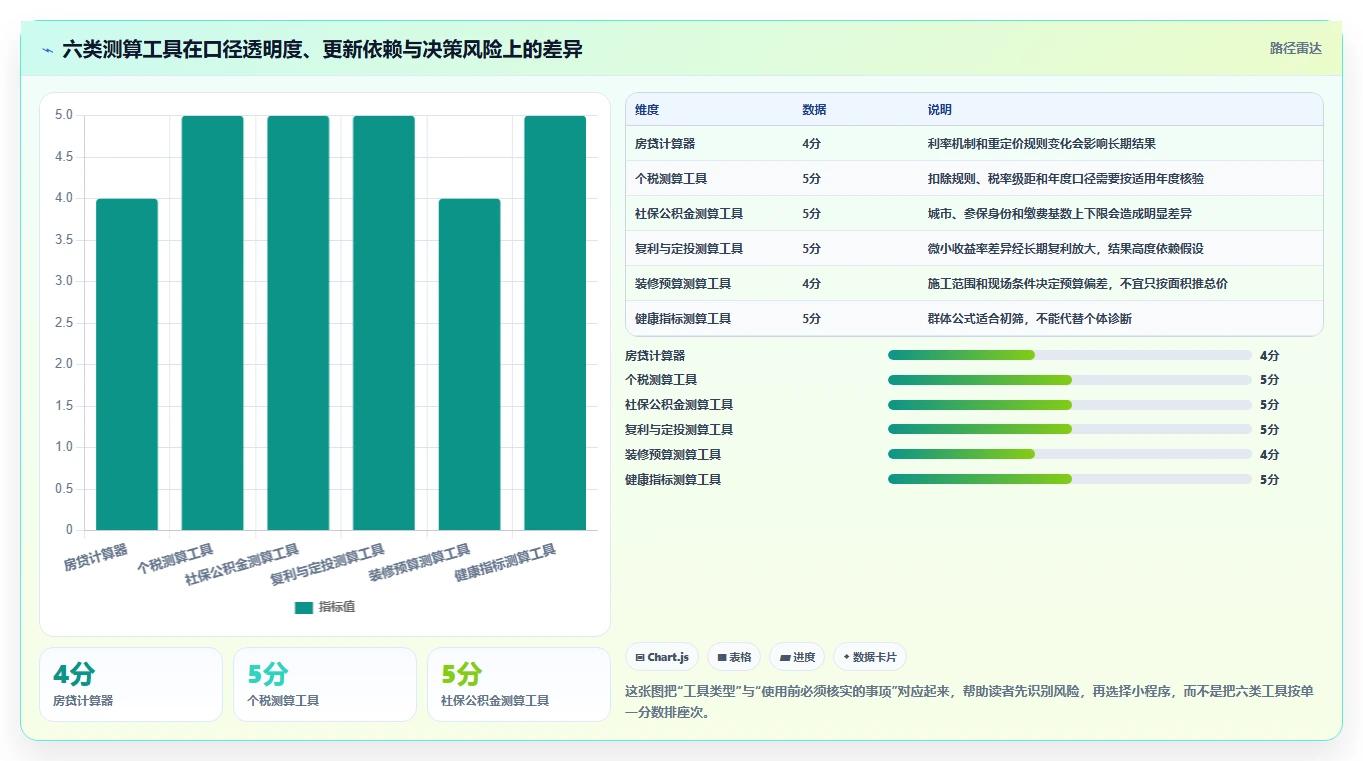
Task: Click the 5分 value beside the 复利与定投测算工具 progress bar
Action: click(x=1269, y=429)
